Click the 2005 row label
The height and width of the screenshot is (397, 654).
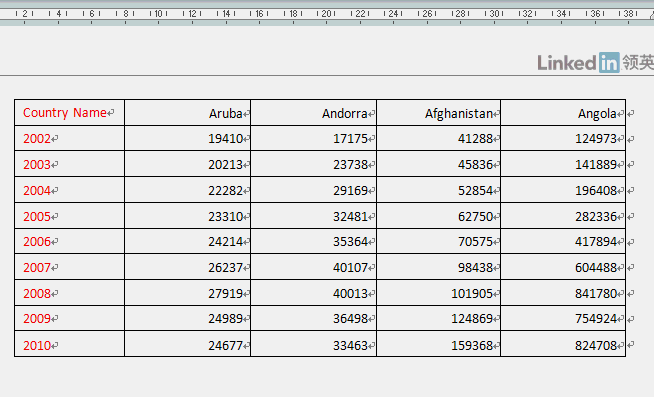(x=37, y=216)
